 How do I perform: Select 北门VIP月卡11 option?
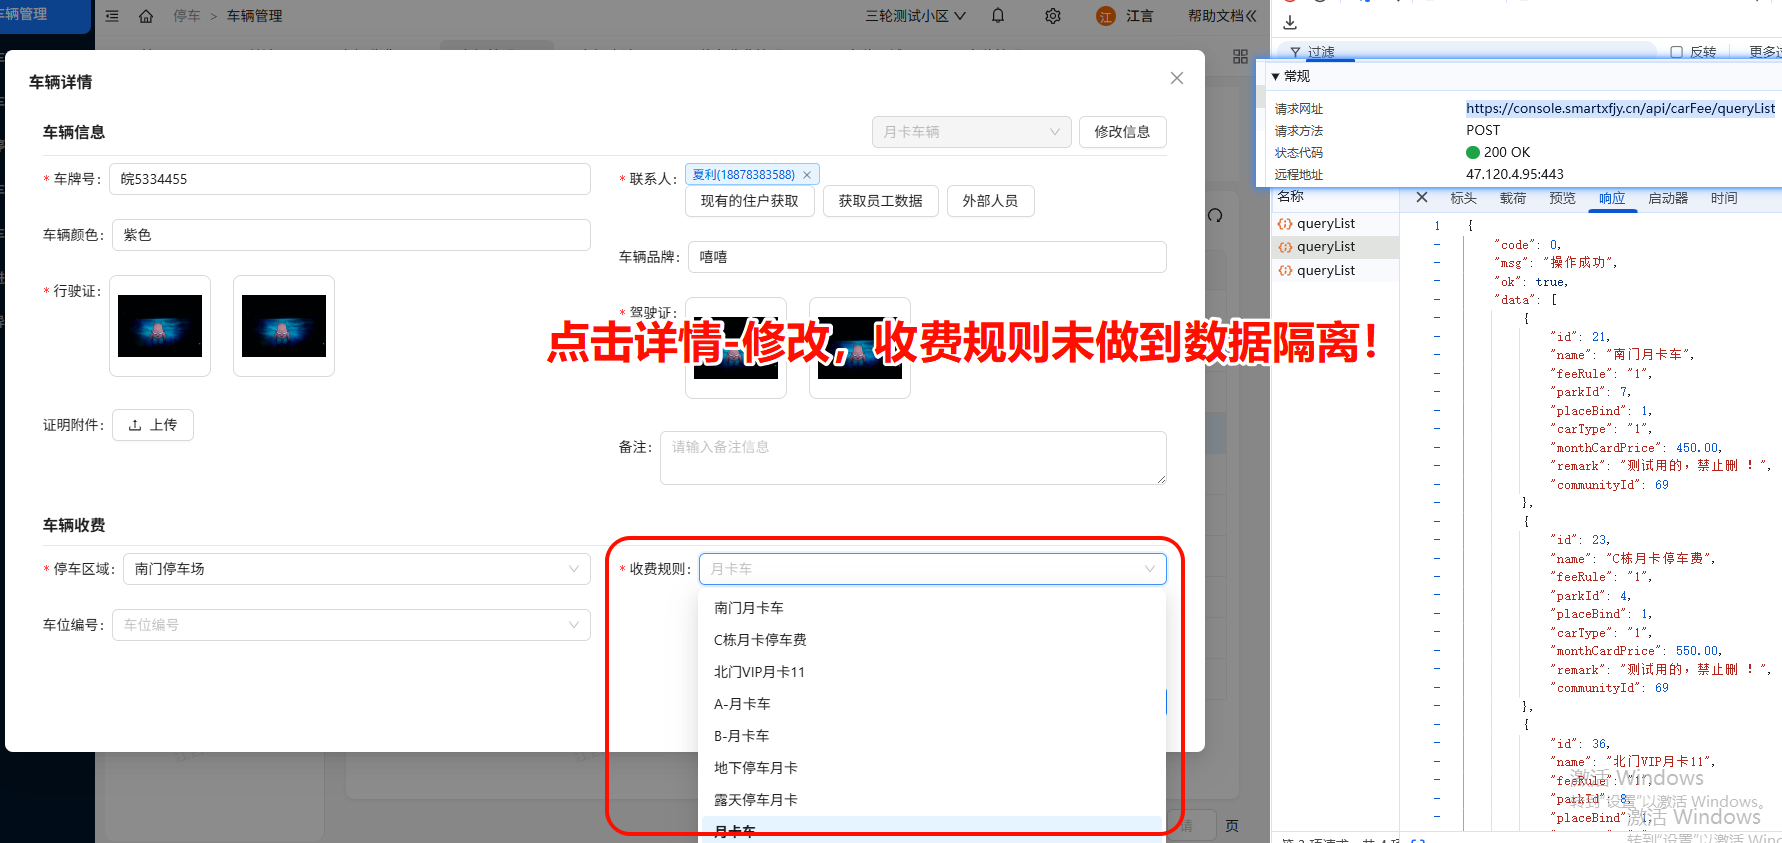click(x=932, y=672)
